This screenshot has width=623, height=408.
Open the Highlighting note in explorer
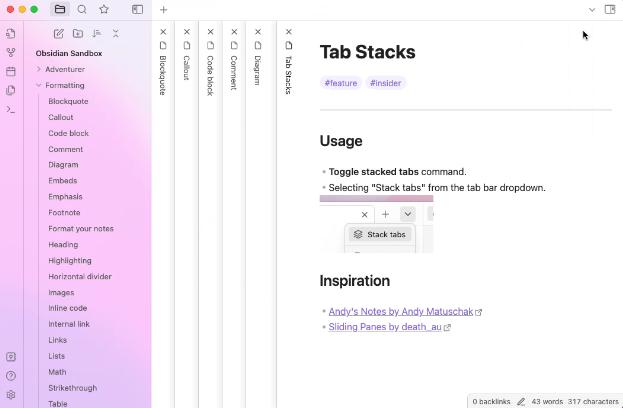pyautogui.click(x=70, y=260)
